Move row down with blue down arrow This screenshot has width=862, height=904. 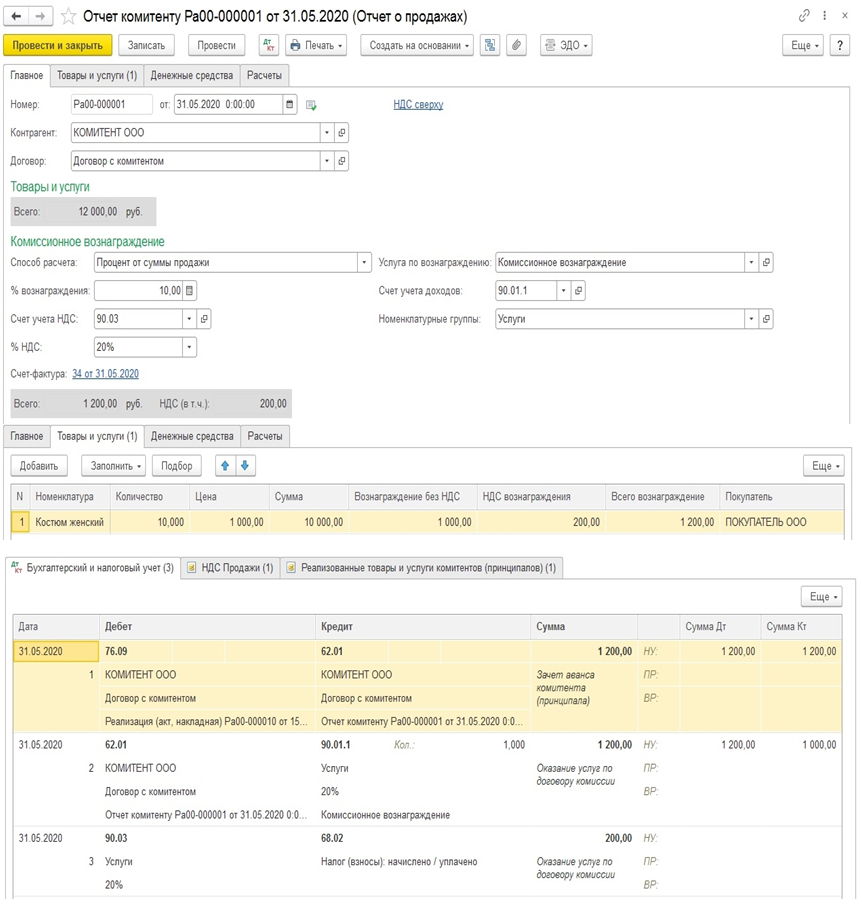[x=245, y=465]
